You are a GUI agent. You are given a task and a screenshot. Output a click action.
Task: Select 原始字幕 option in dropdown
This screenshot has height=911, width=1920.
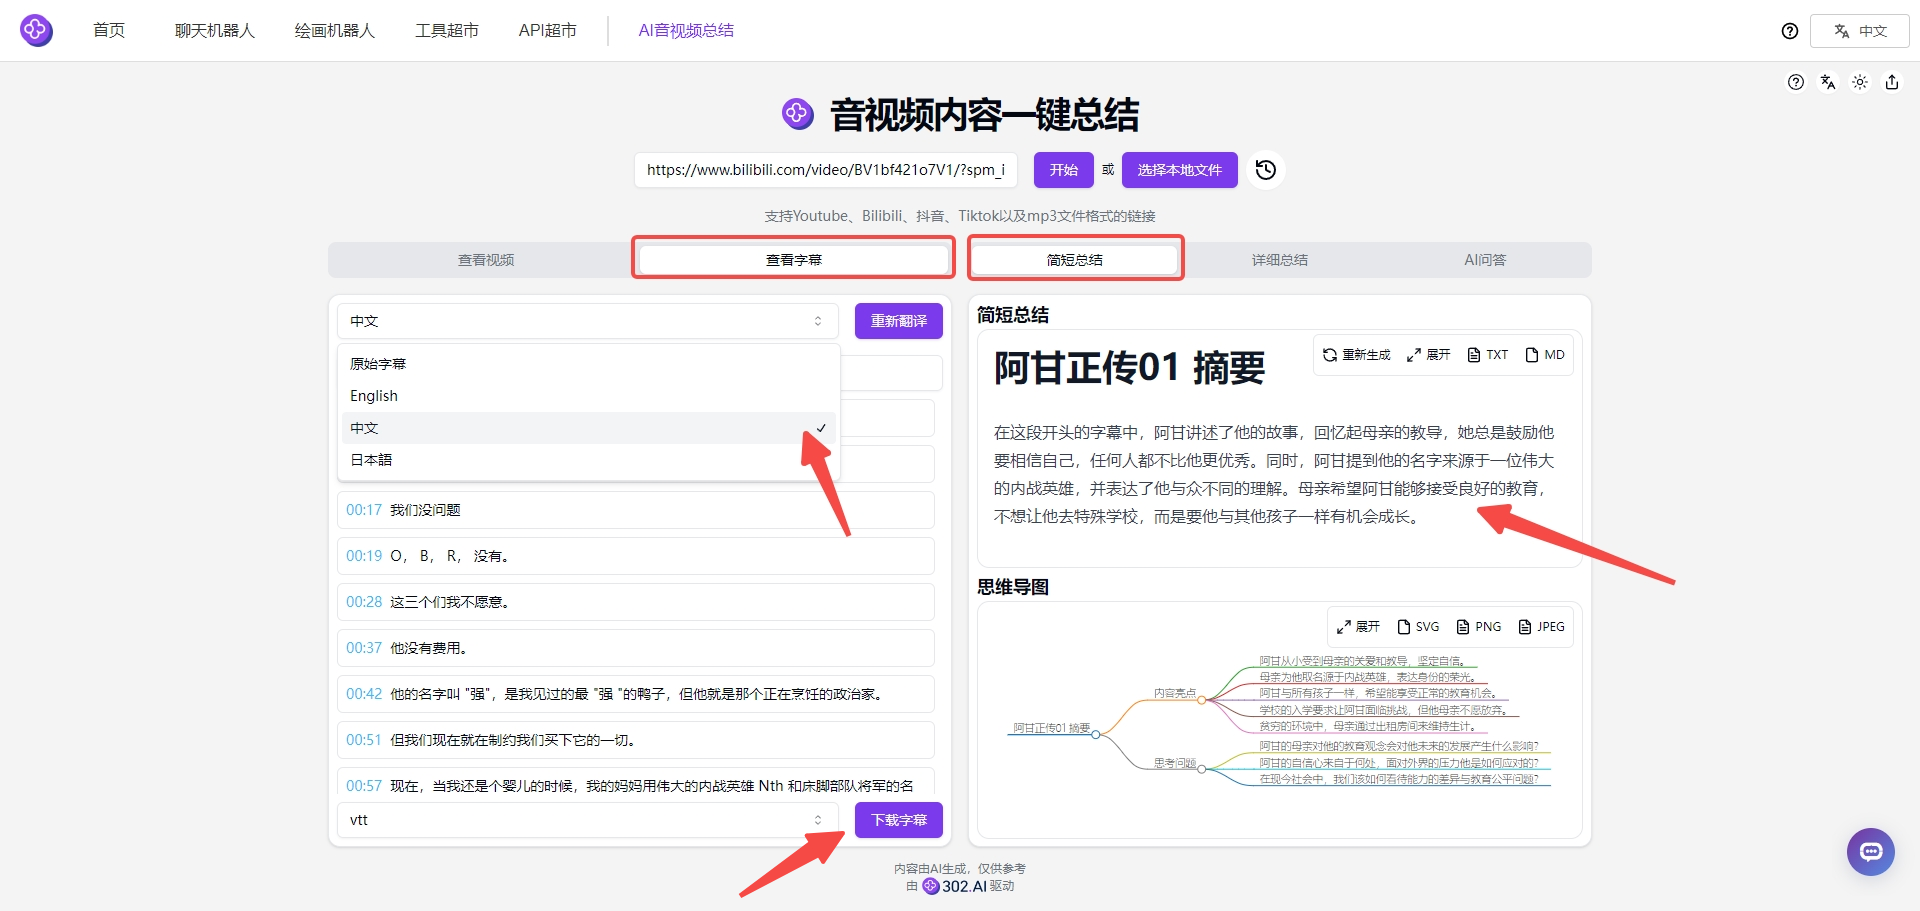click(588, 364)
